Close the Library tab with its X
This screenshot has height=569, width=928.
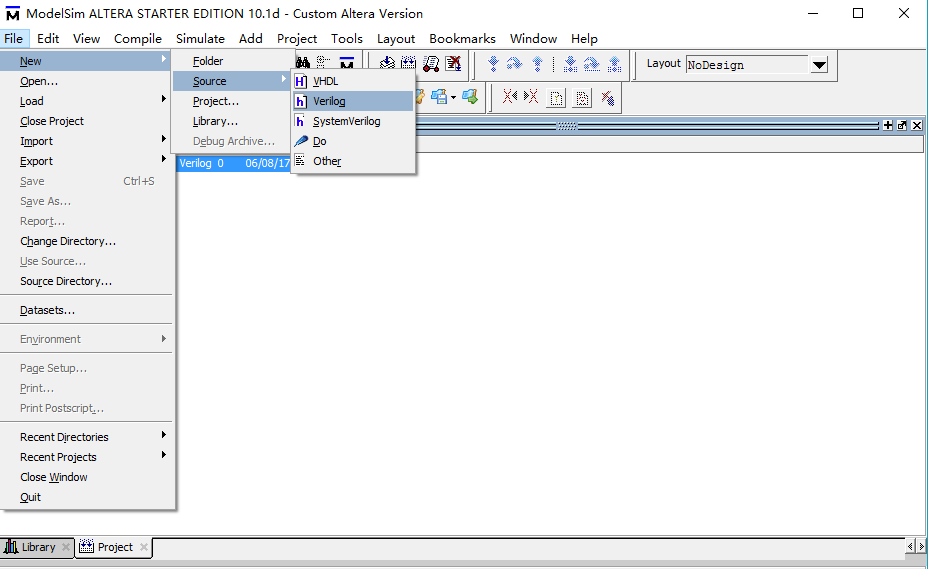(x=66, y=547)
